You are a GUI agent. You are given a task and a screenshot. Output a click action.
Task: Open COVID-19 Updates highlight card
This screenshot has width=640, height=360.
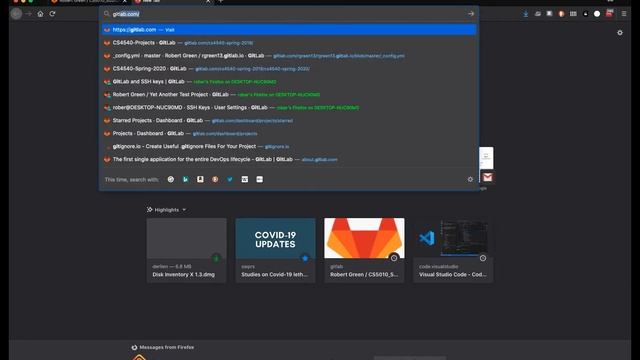276,250
